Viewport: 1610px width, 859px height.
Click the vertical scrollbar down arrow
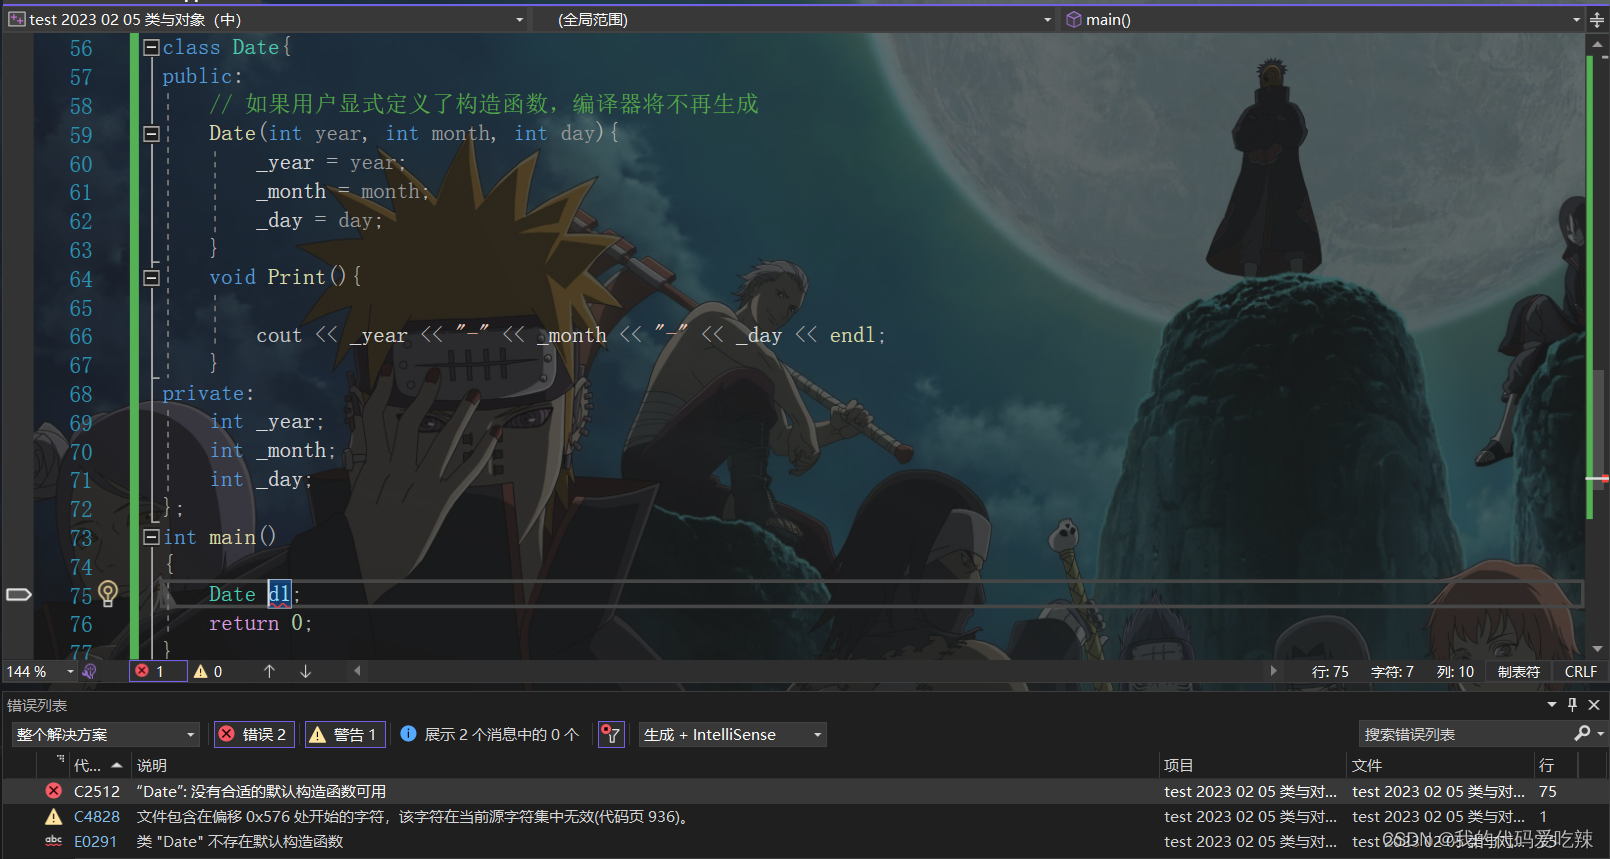pos(1597,649)
